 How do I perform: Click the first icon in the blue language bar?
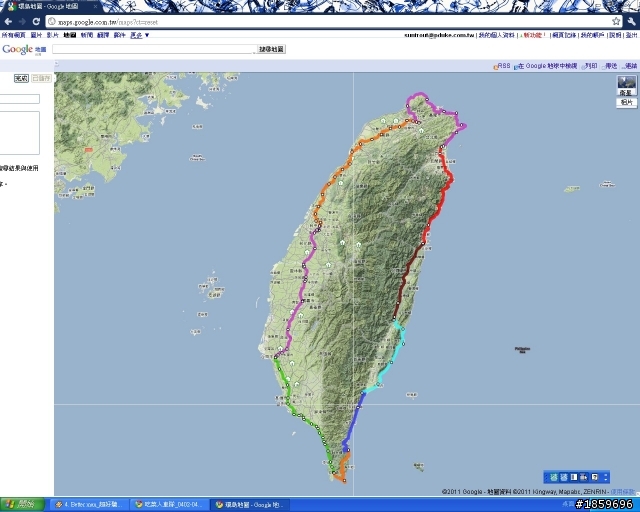(x=553, y=477)
